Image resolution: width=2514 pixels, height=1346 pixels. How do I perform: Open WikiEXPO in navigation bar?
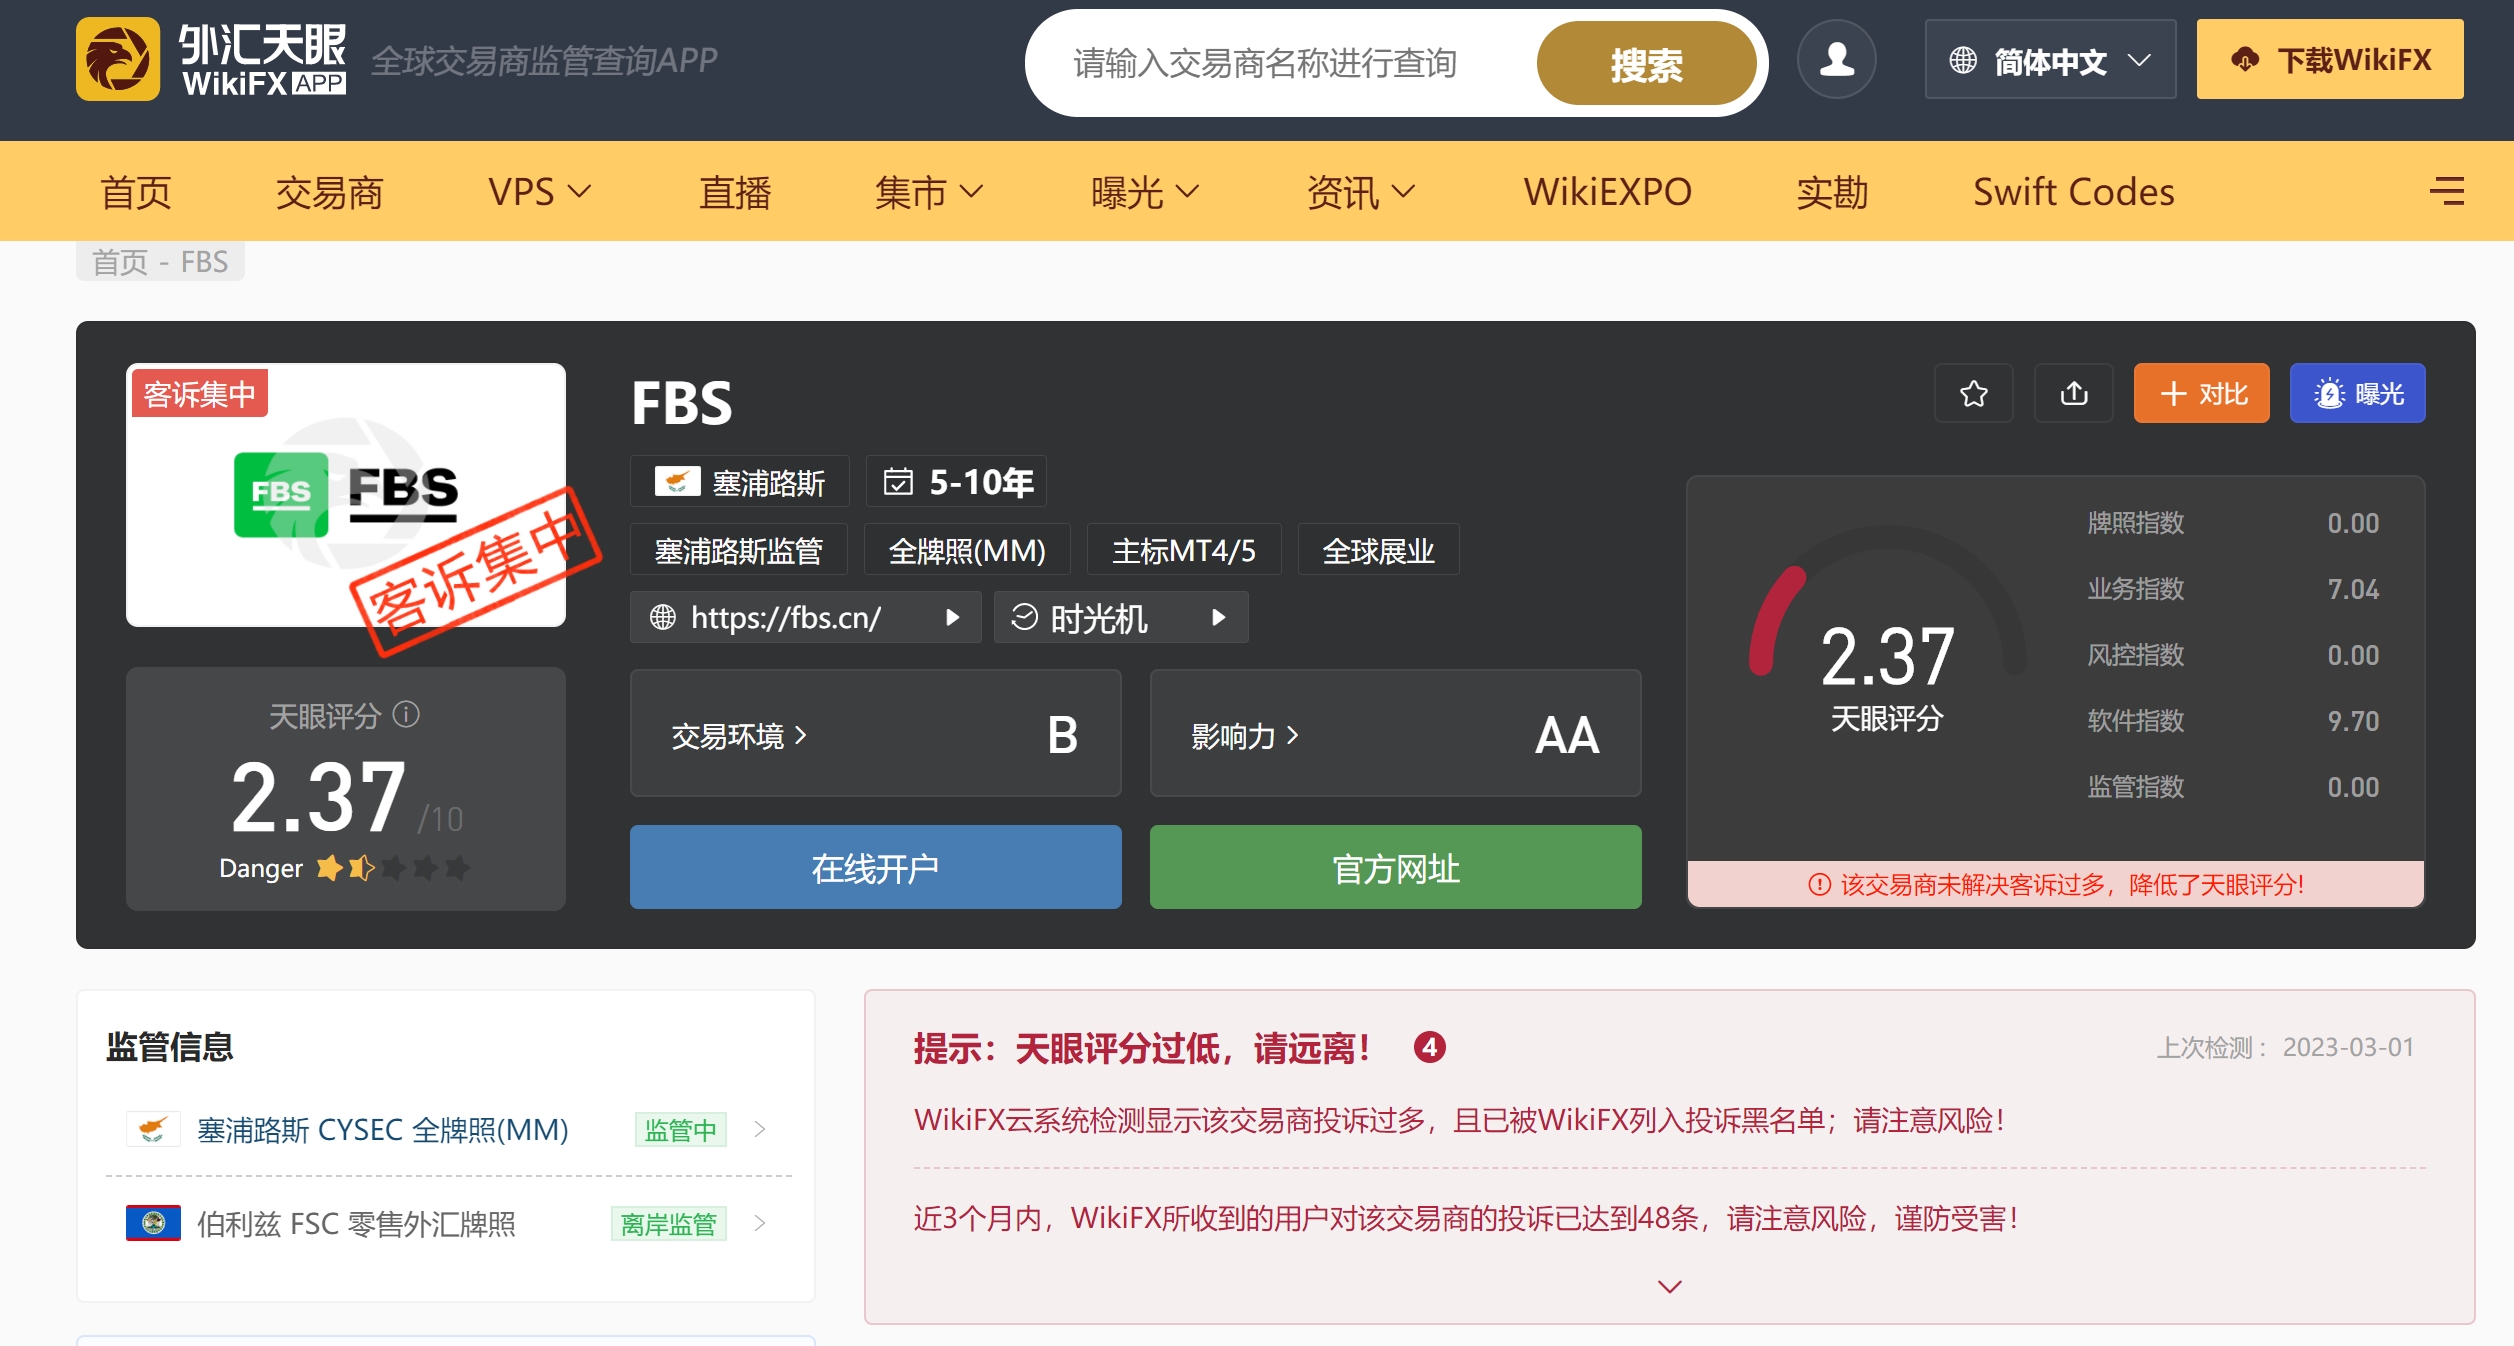pos(1607,191)
